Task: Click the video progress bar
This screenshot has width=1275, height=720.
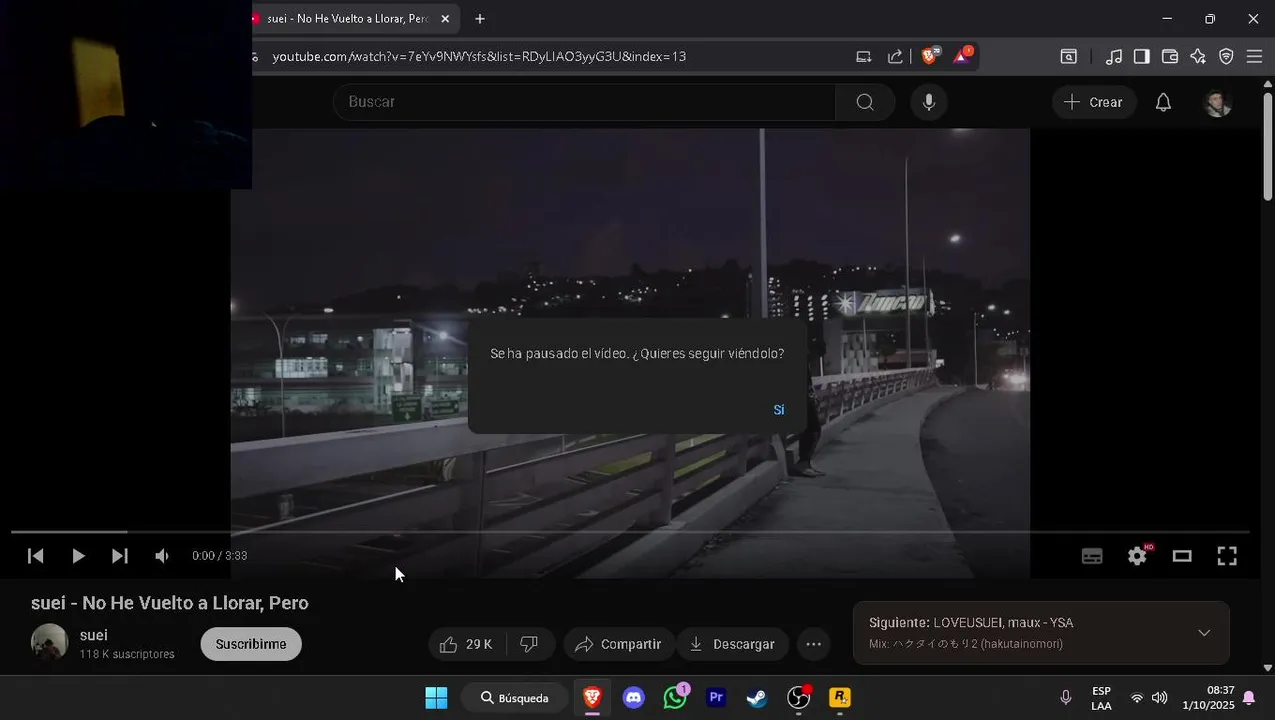Action: (630, 532)
